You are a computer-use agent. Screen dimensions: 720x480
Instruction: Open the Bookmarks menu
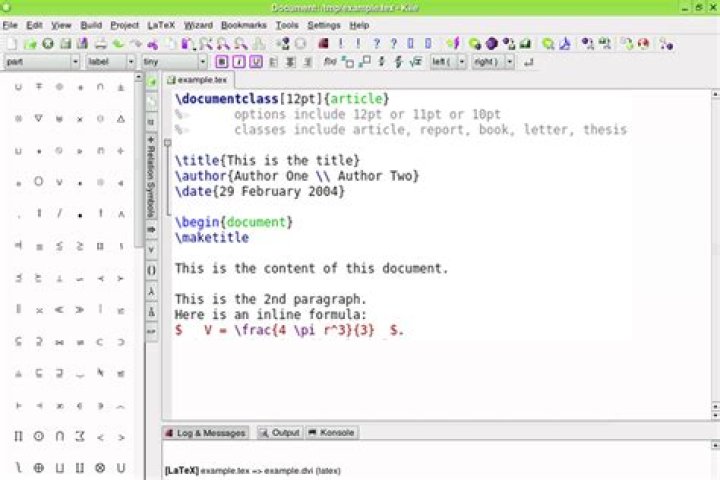(244, 25)
